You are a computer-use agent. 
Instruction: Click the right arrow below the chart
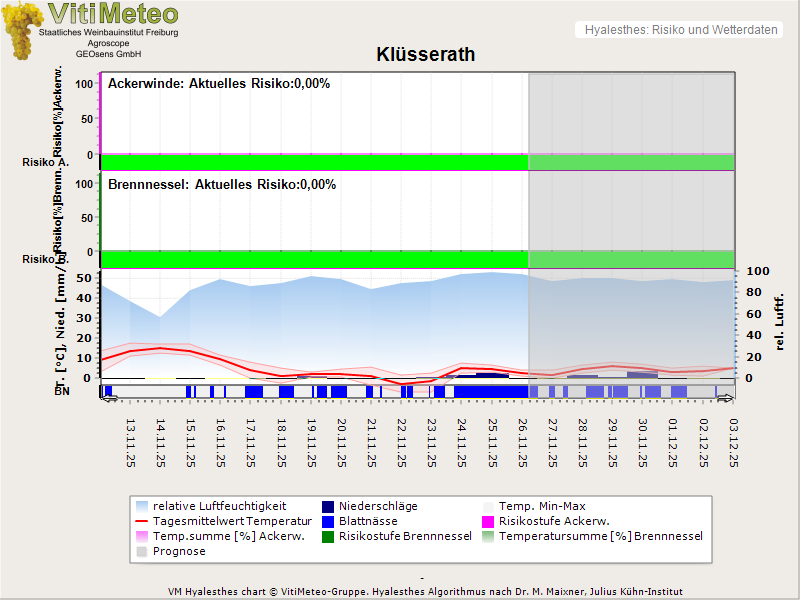pos(725,398)
